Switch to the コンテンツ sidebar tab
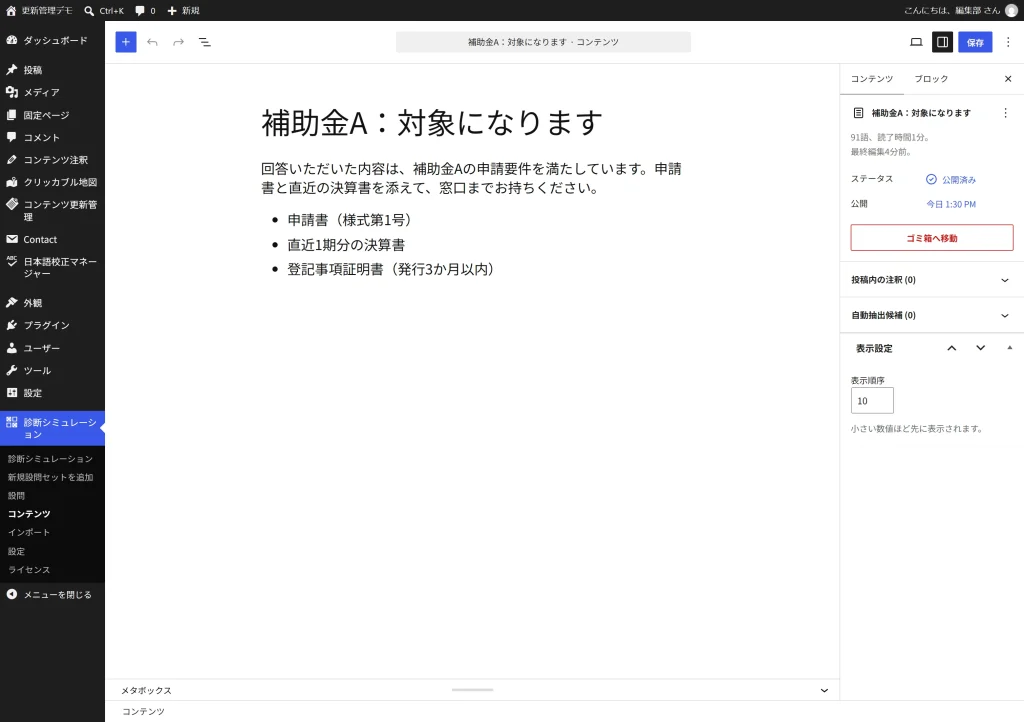1024x722 pixels. [x=871, y=79]
